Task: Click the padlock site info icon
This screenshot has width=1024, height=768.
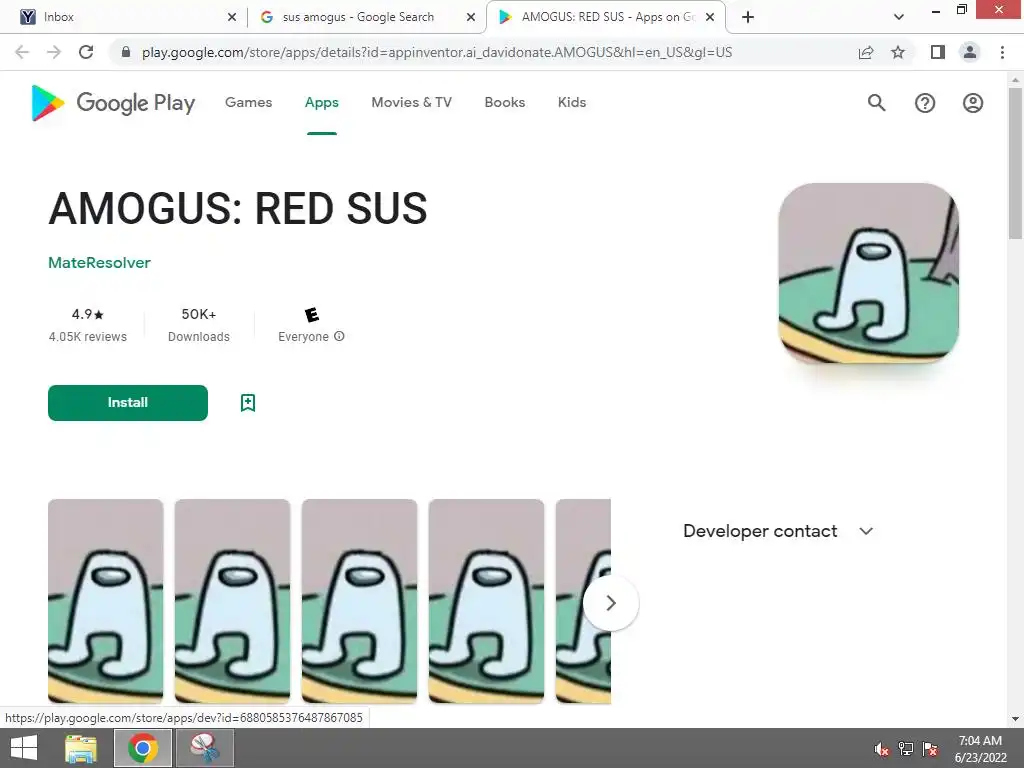Action: 126,52
